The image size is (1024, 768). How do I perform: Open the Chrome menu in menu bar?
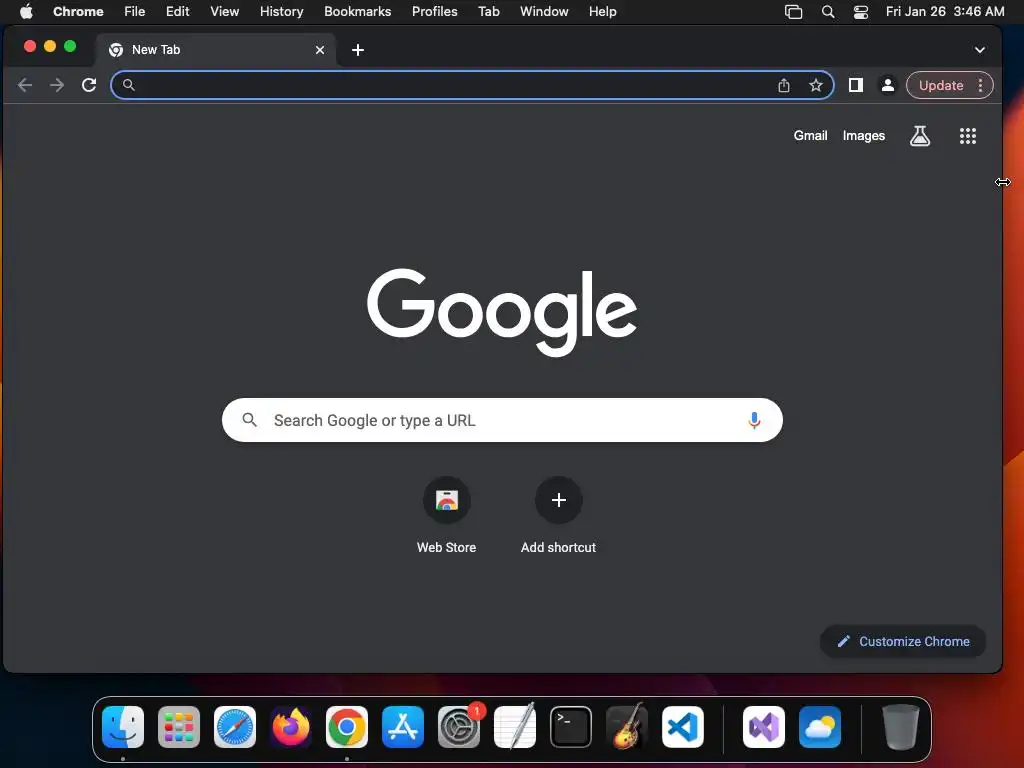pyautogui.click(x=78, y=11)
